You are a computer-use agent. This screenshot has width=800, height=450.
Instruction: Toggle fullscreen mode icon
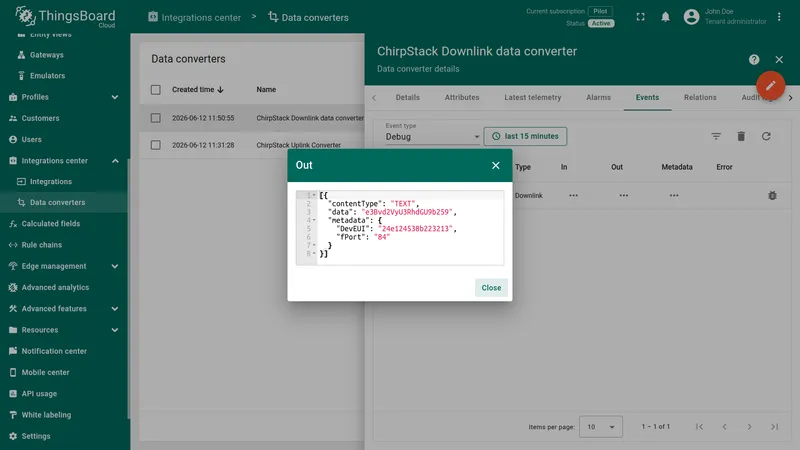pyautogui.click(x=640, y=17)
